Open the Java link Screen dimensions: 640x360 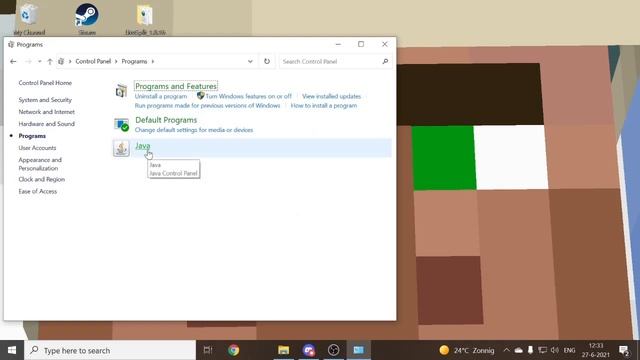142,146
